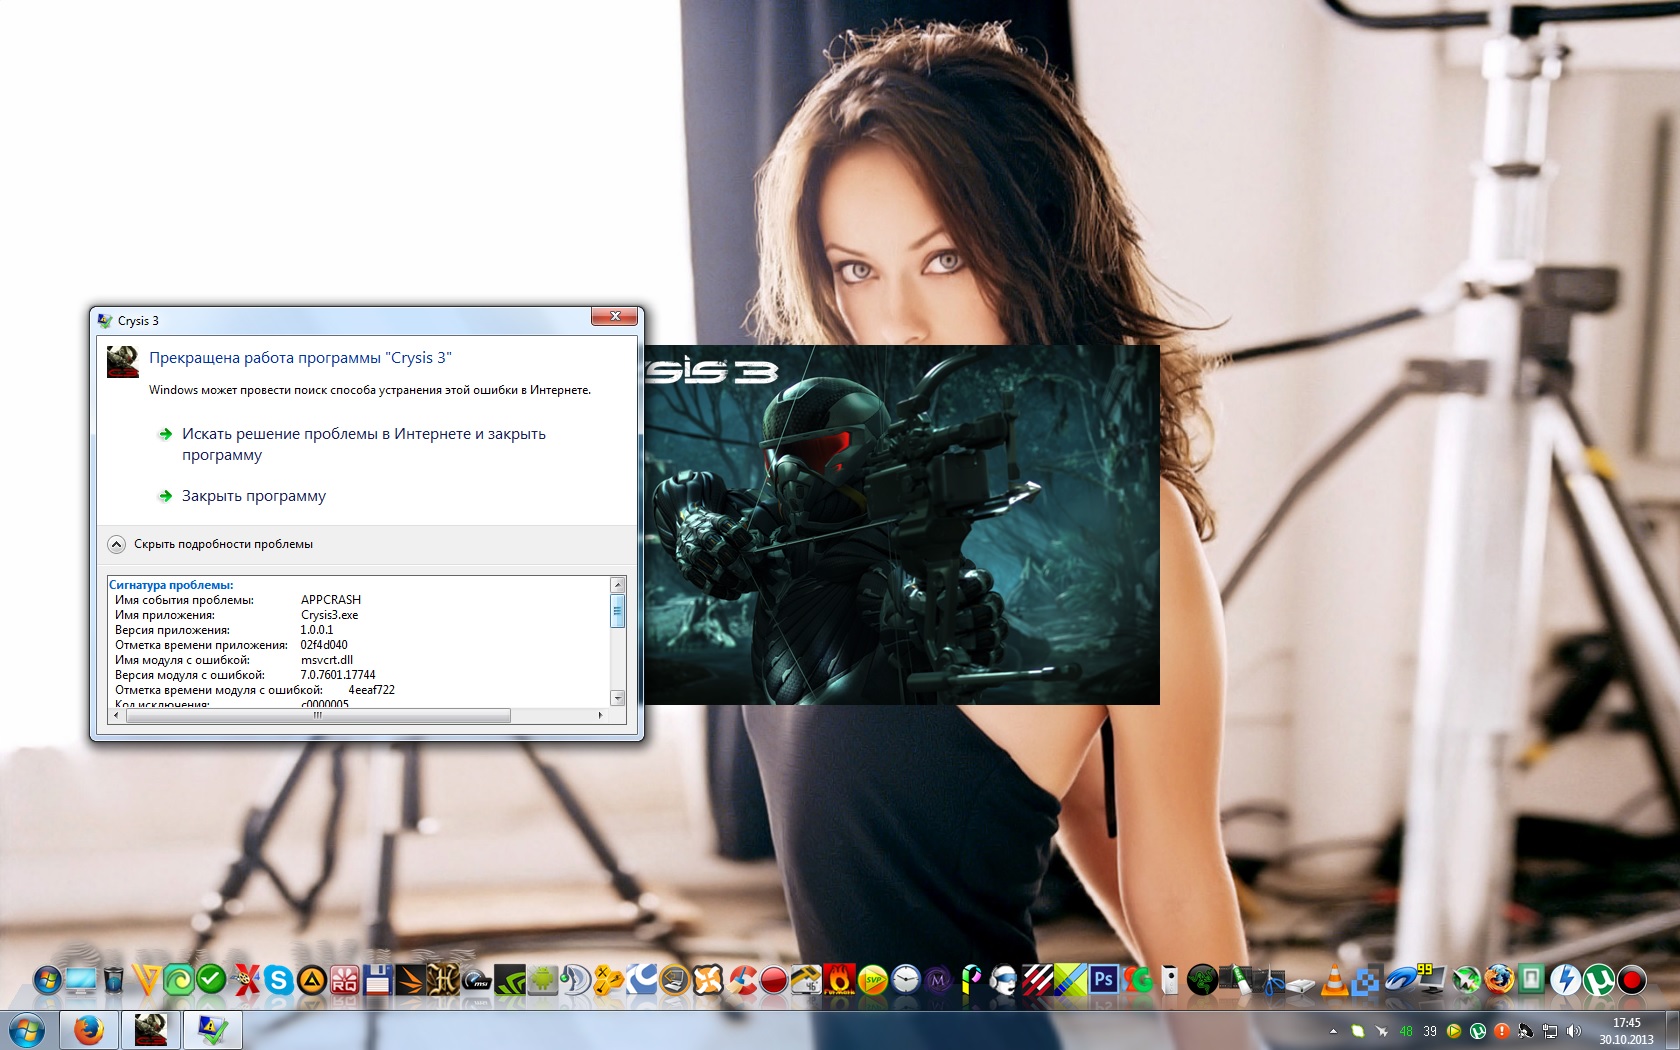Show hidden system tray icons
The image size is (1680, 1050).
click(1333, 1031)
